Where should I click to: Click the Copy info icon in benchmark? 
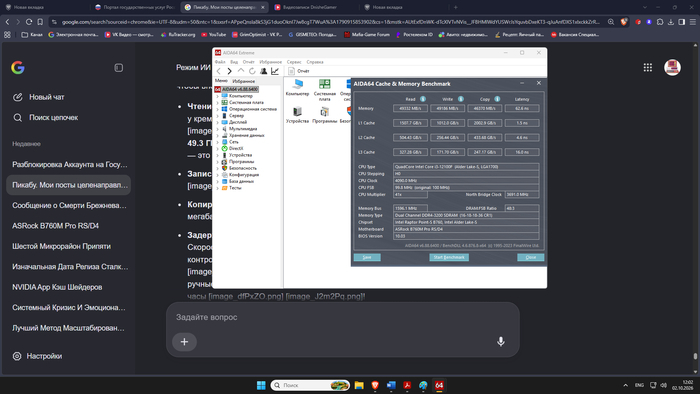coord(497,99)
